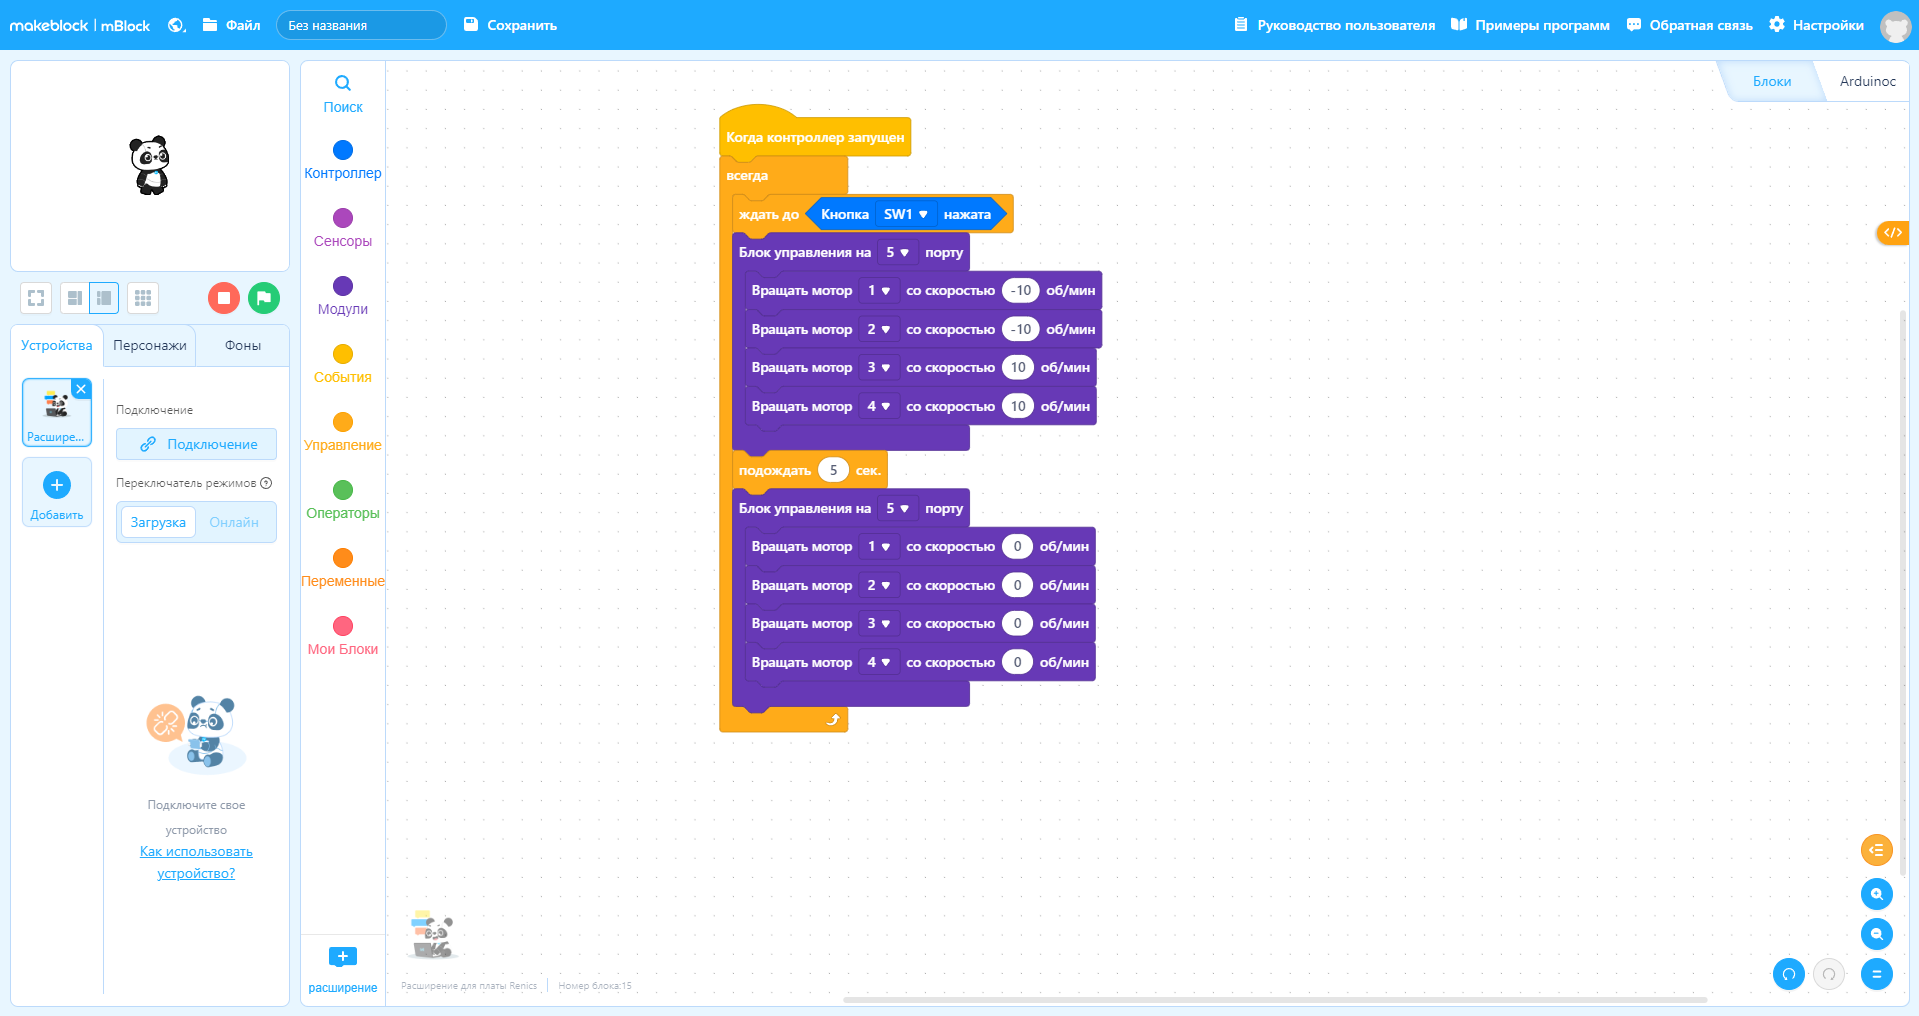Click the расширение add extension button
The width and height of the screenshot is (1919, 1016).
pos(343,970)
